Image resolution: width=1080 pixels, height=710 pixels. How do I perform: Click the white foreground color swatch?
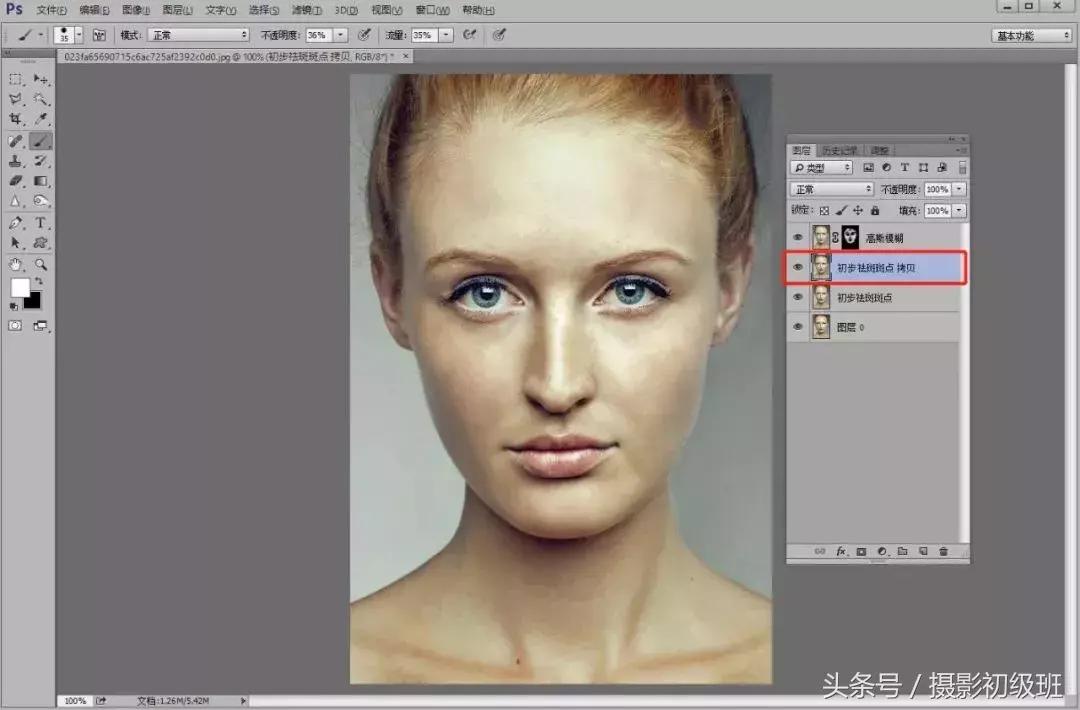coord(19,287)
